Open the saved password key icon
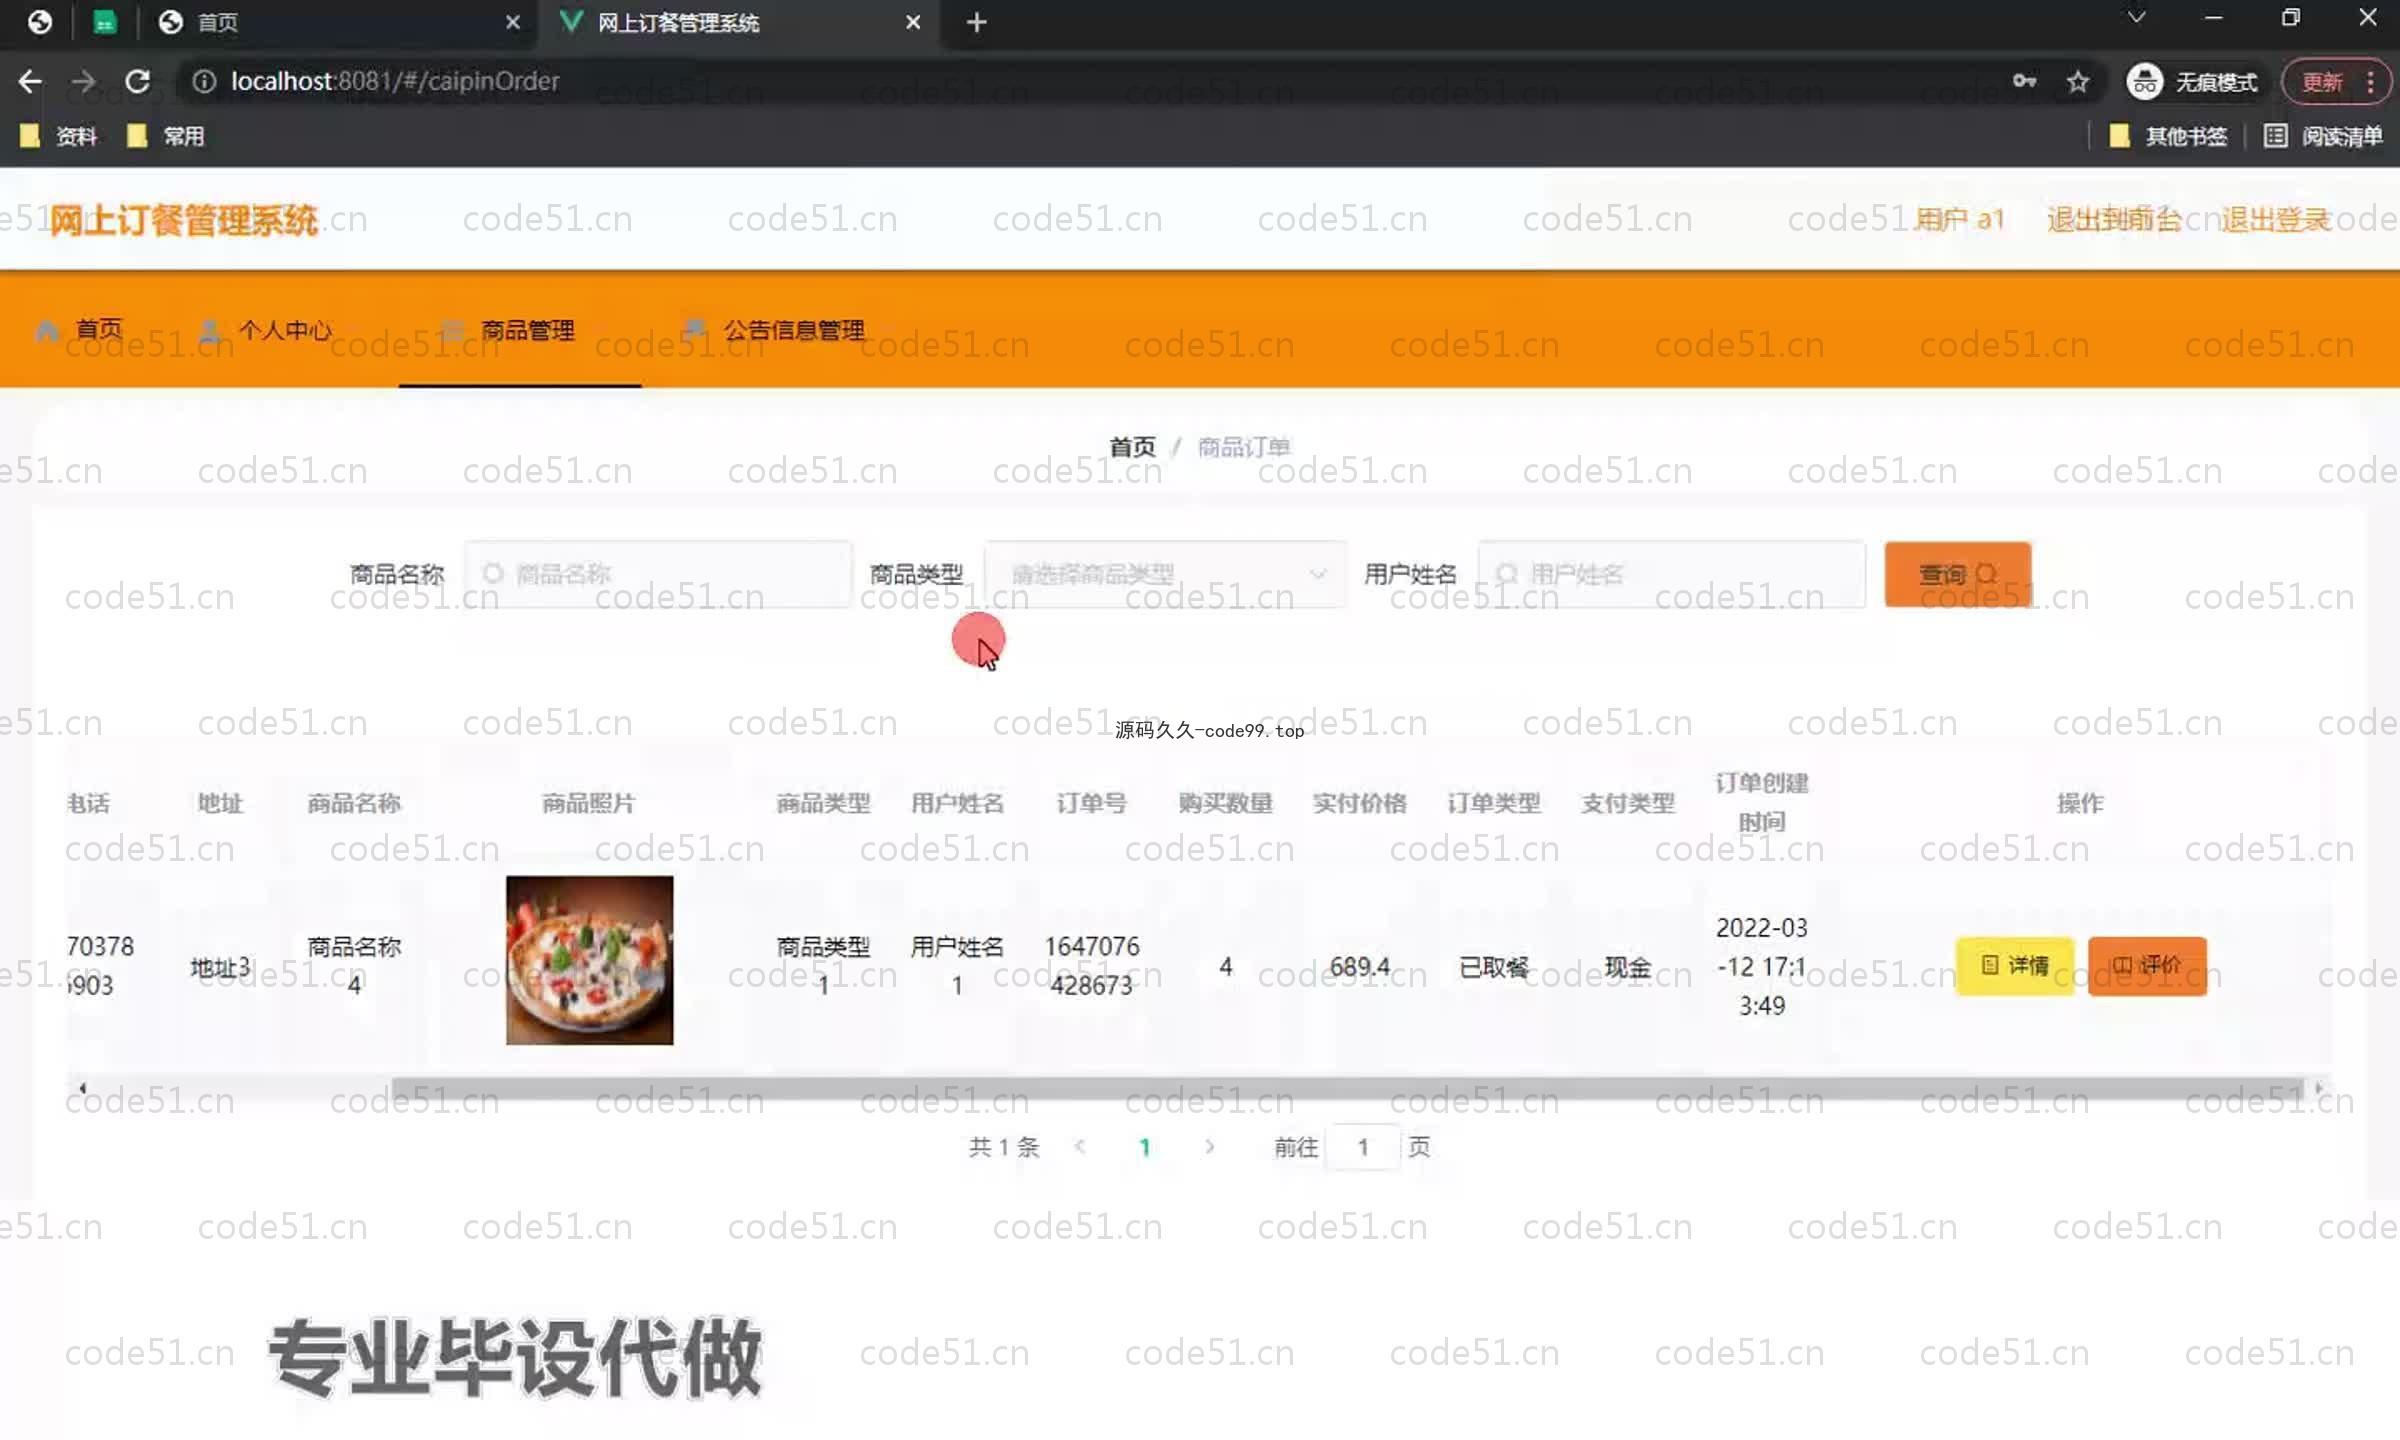Screen dimensions: 2400x1440 [x=2024, y=81]
